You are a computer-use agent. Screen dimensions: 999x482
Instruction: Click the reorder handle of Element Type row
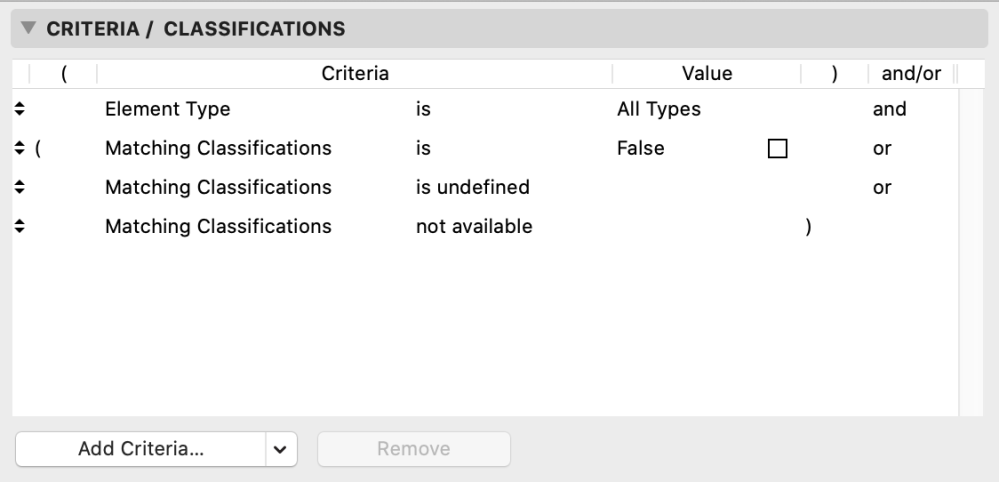pyautogui.click(x=20, y=110)
